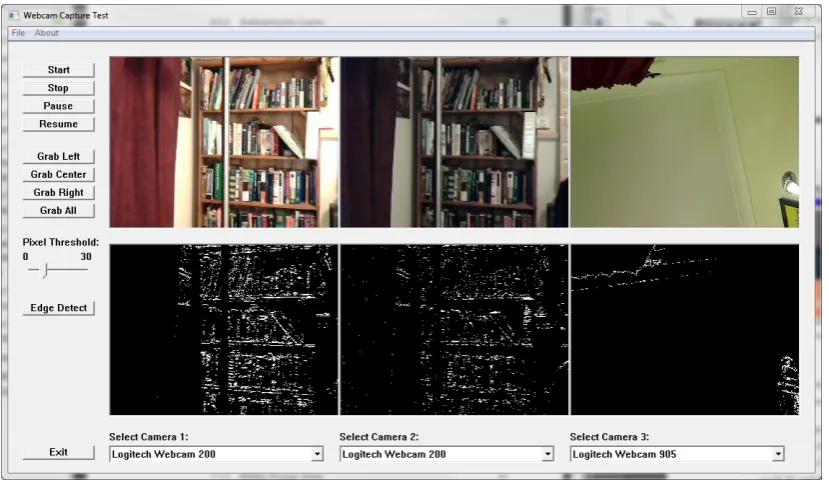Minimize the Webcam Capture Test window

click(752, 12)
